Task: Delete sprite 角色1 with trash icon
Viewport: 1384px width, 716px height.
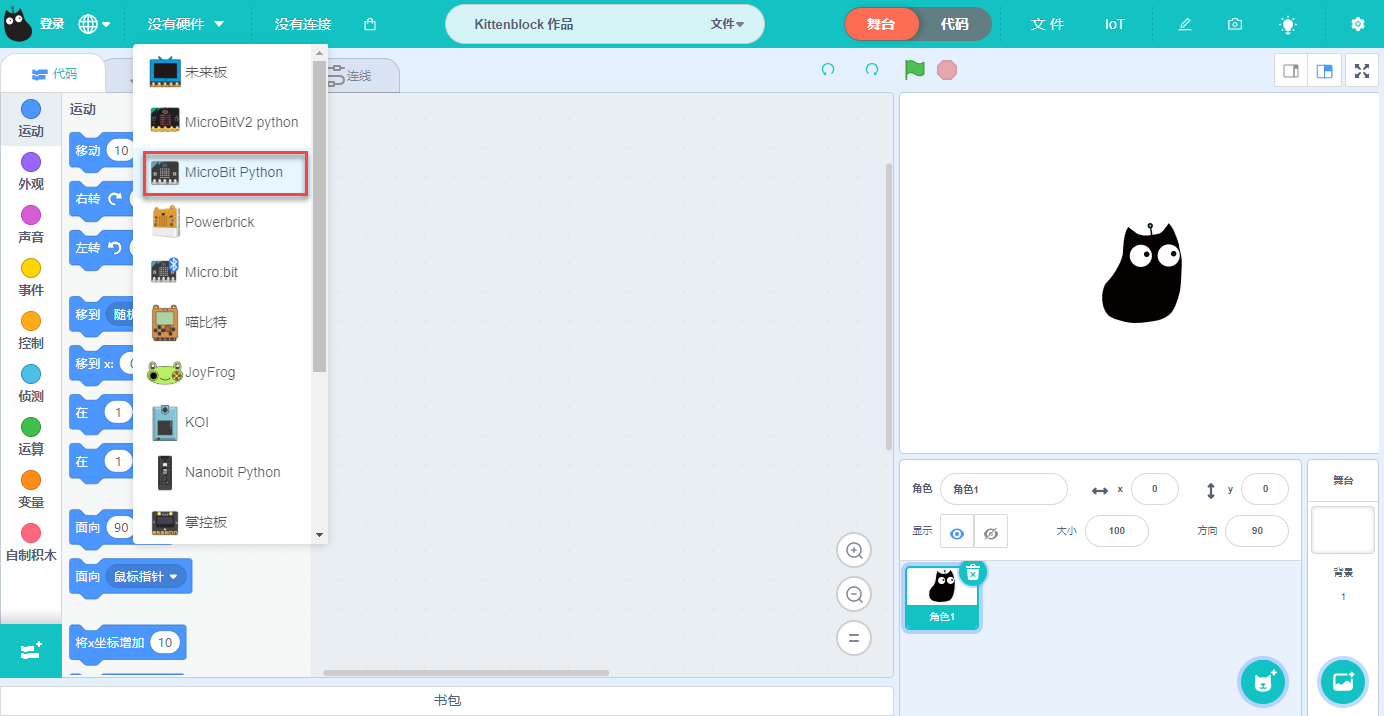Action: click(973, 572)
